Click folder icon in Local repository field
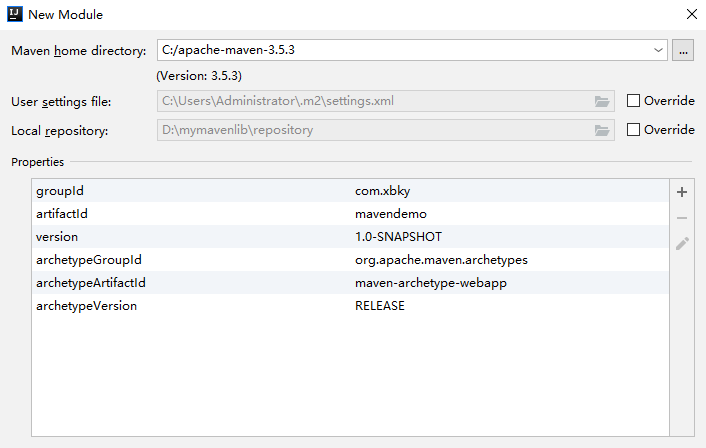This screenshot has height=448, width=706. click(x=601, y=130)
